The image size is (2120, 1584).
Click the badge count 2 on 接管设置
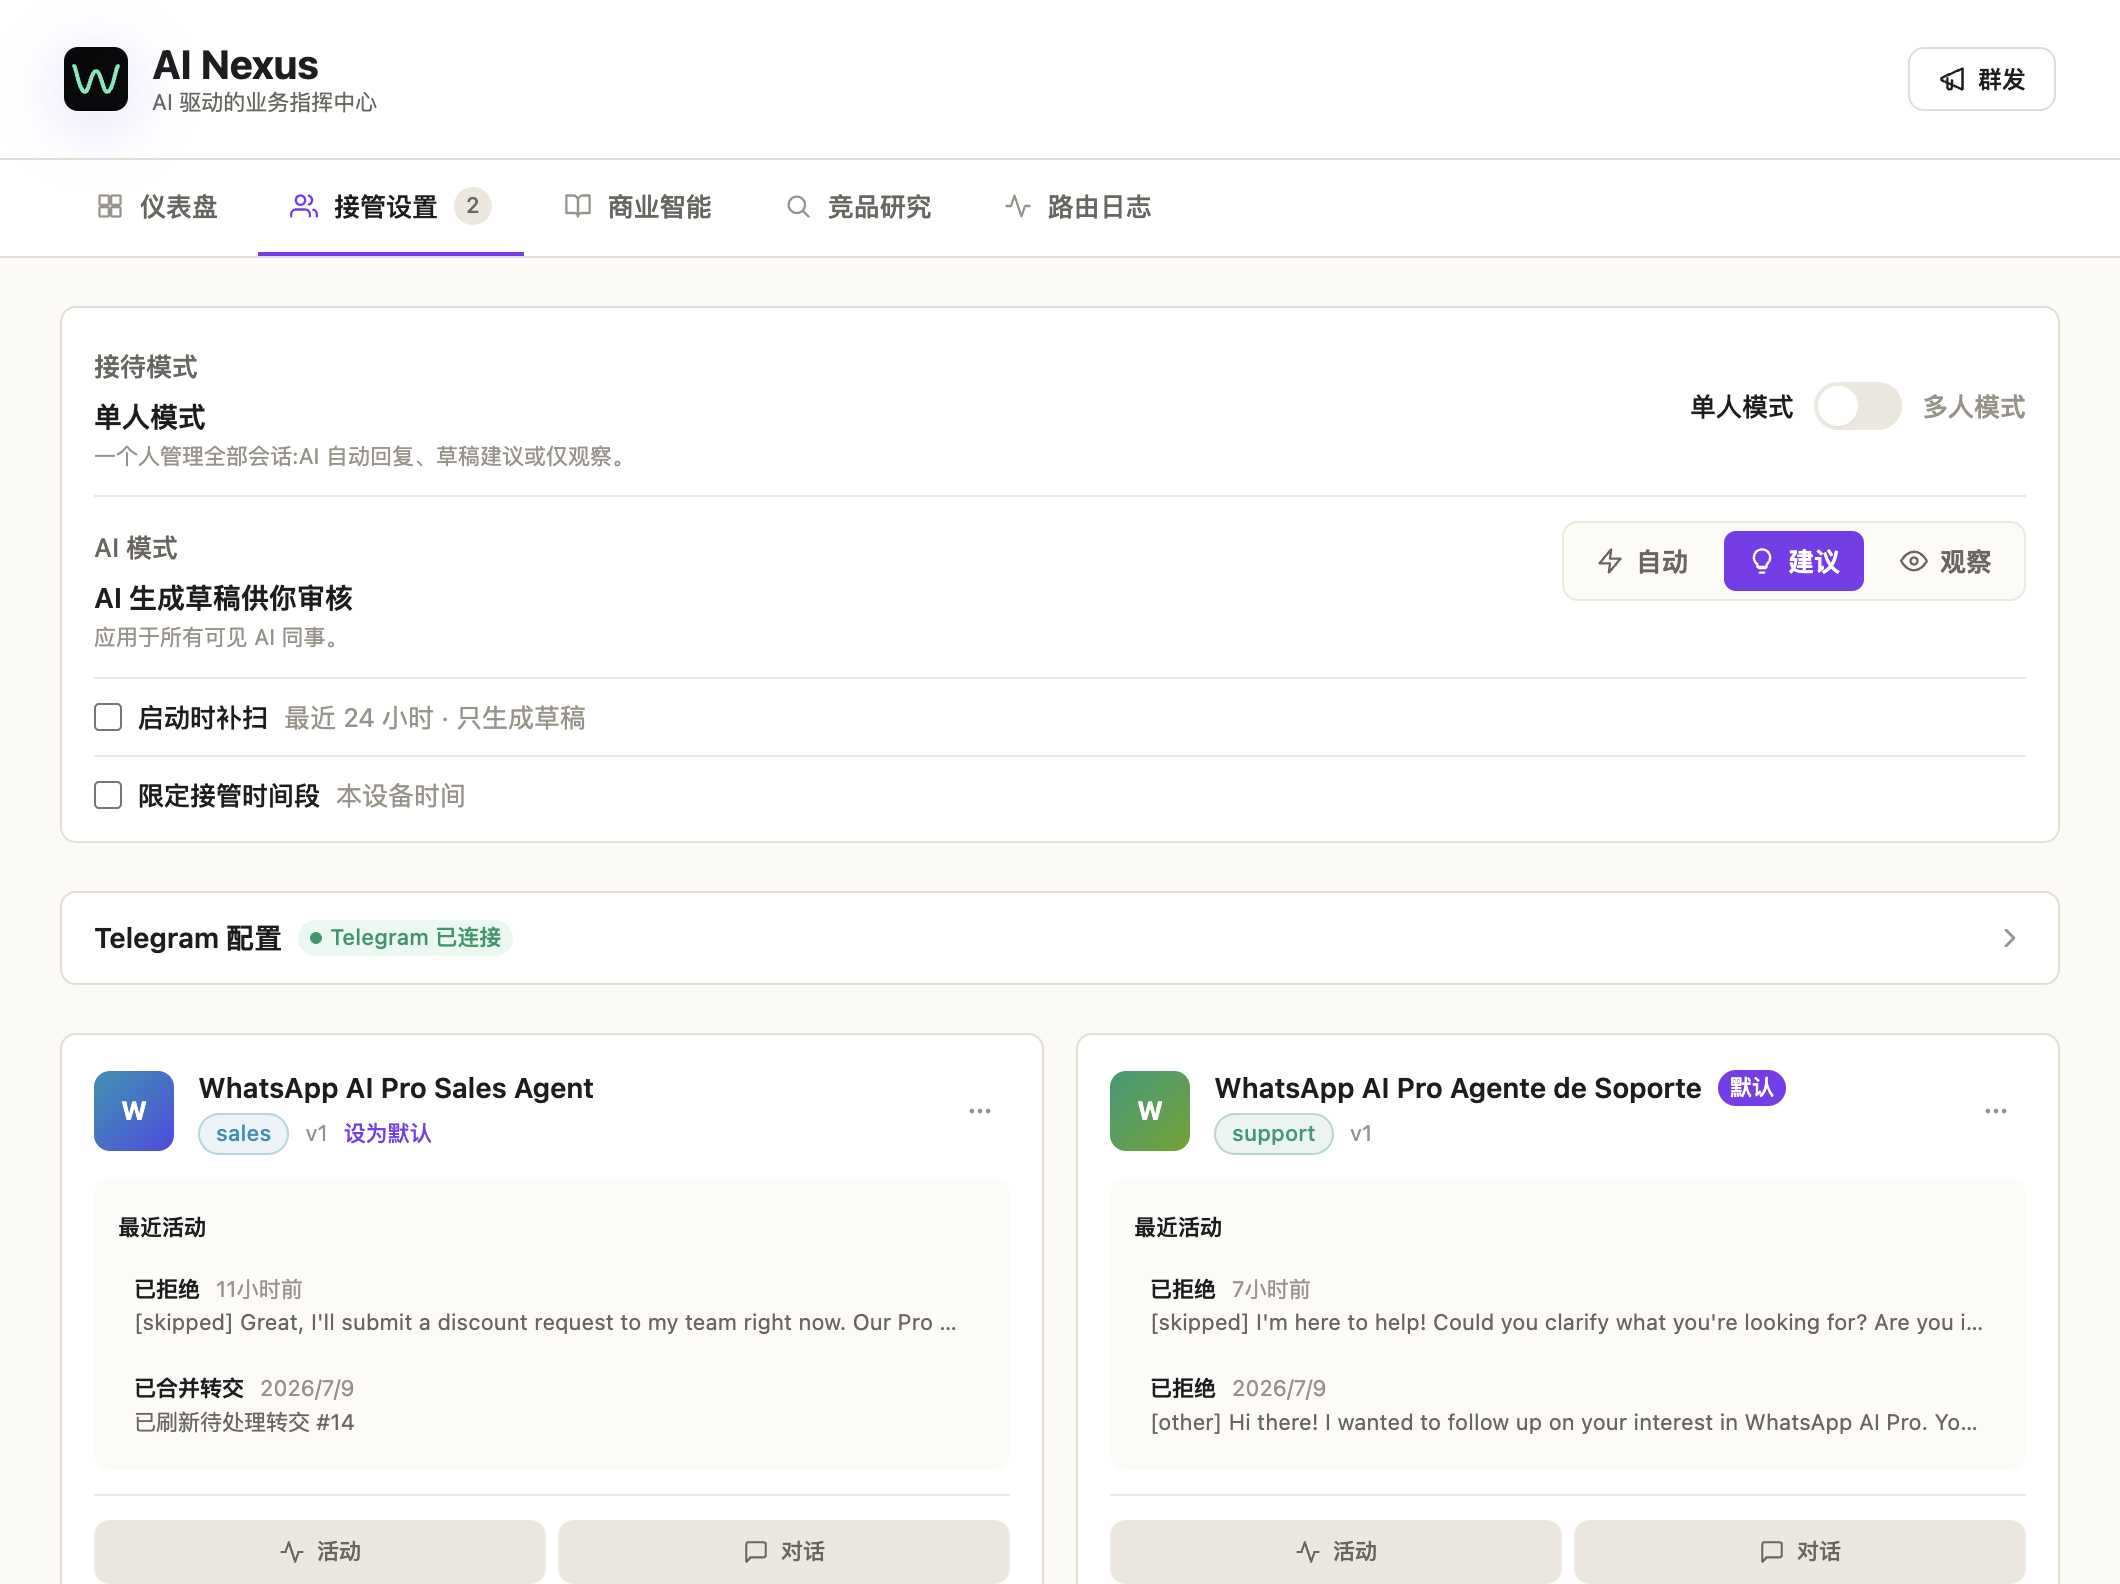click(472, 206)
